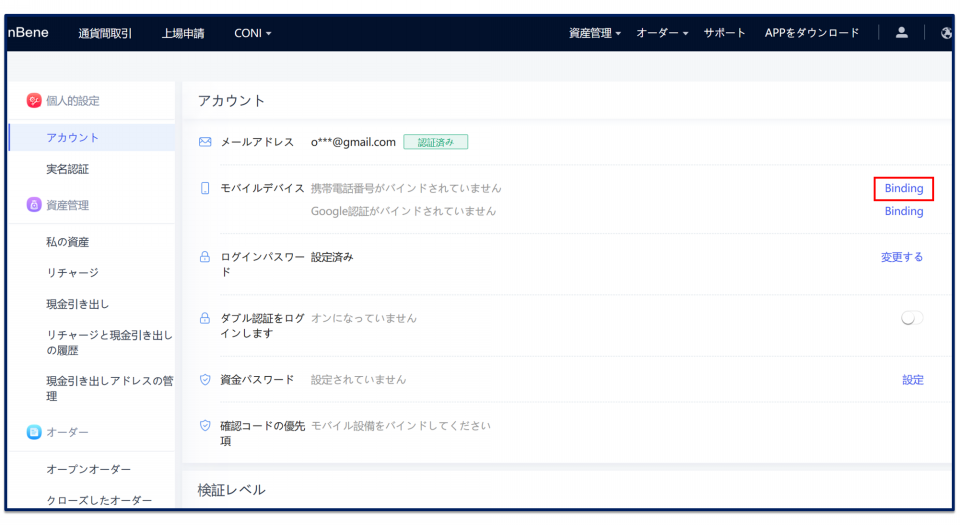Click APPをダウンロード in the header
Image resolution: width=960 pixels, height=525 pixels.
click(x=812, y=33)
